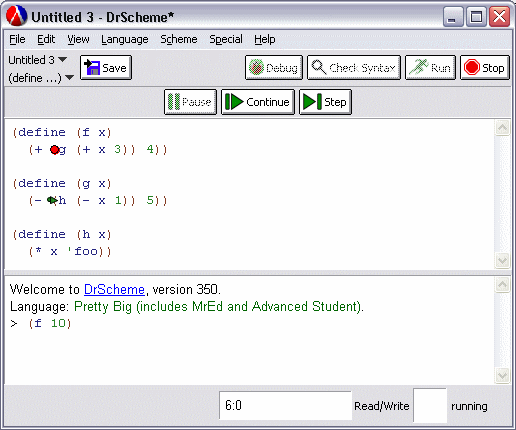Click definitions pane scroll down arrow
516x430 pixels.
(x=502, y=260)
